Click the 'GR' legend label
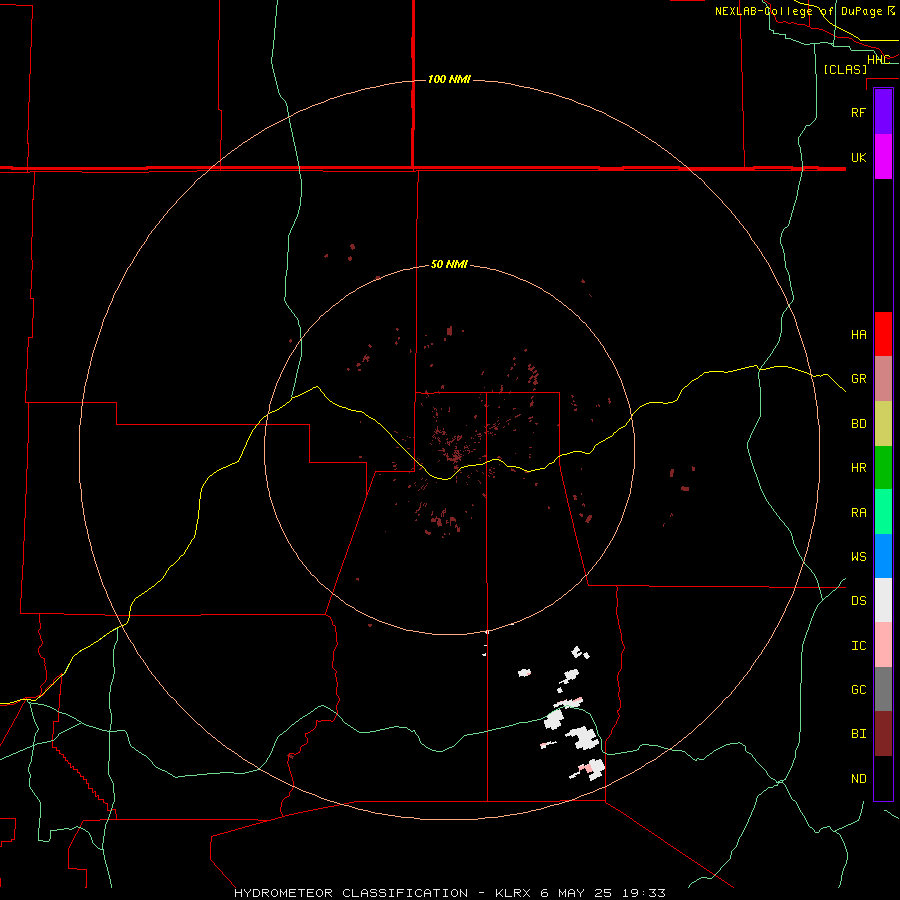 pyautogui.click(x=859, y=379)
